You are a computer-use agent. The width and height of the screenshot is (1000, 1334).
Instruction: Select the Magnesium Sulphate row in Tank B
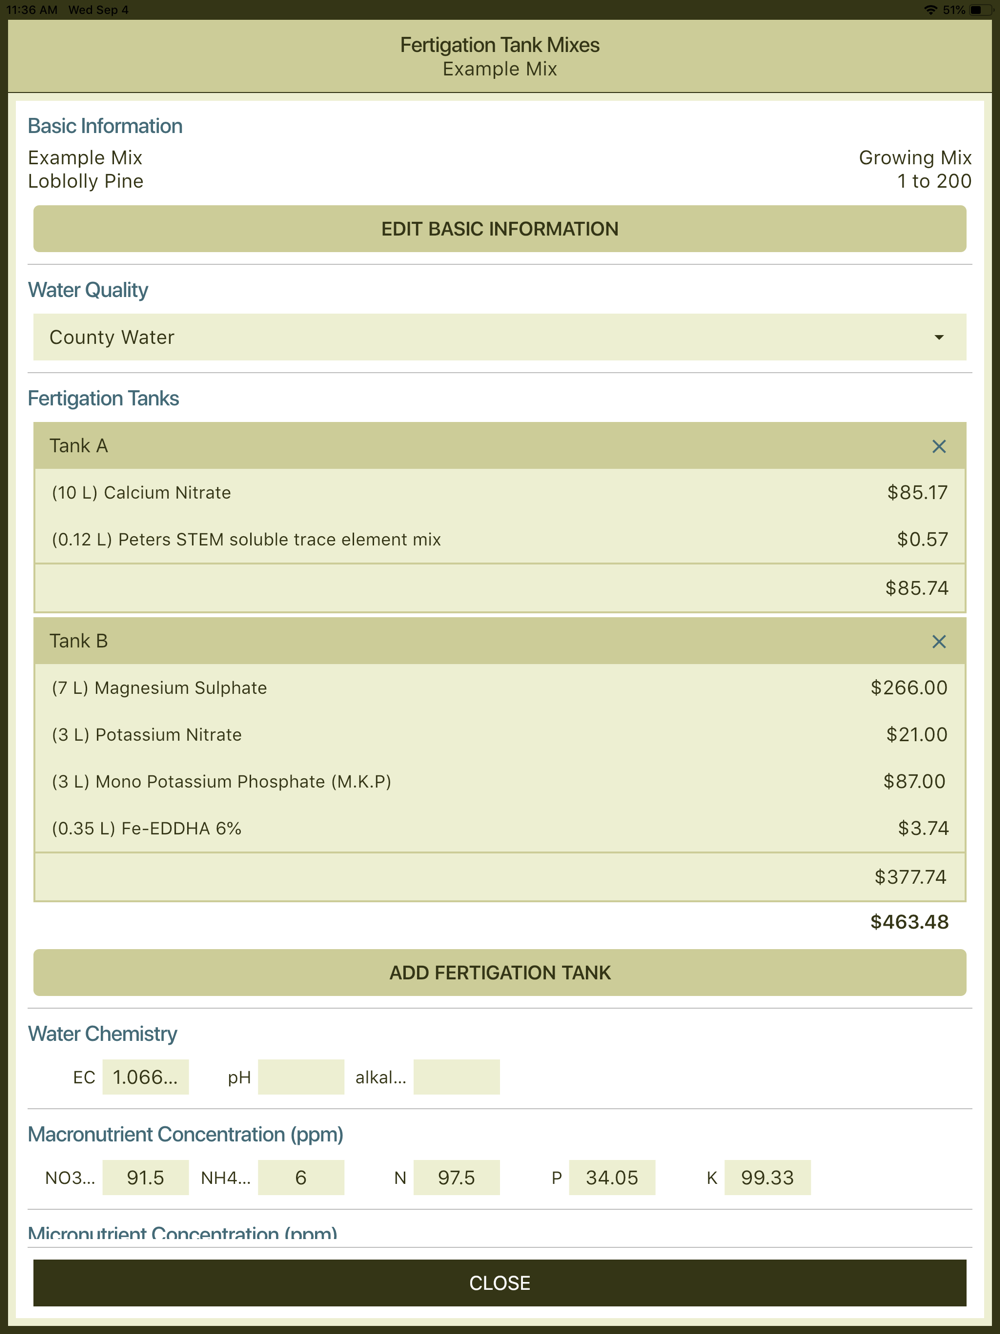click(x=499, y=688)
